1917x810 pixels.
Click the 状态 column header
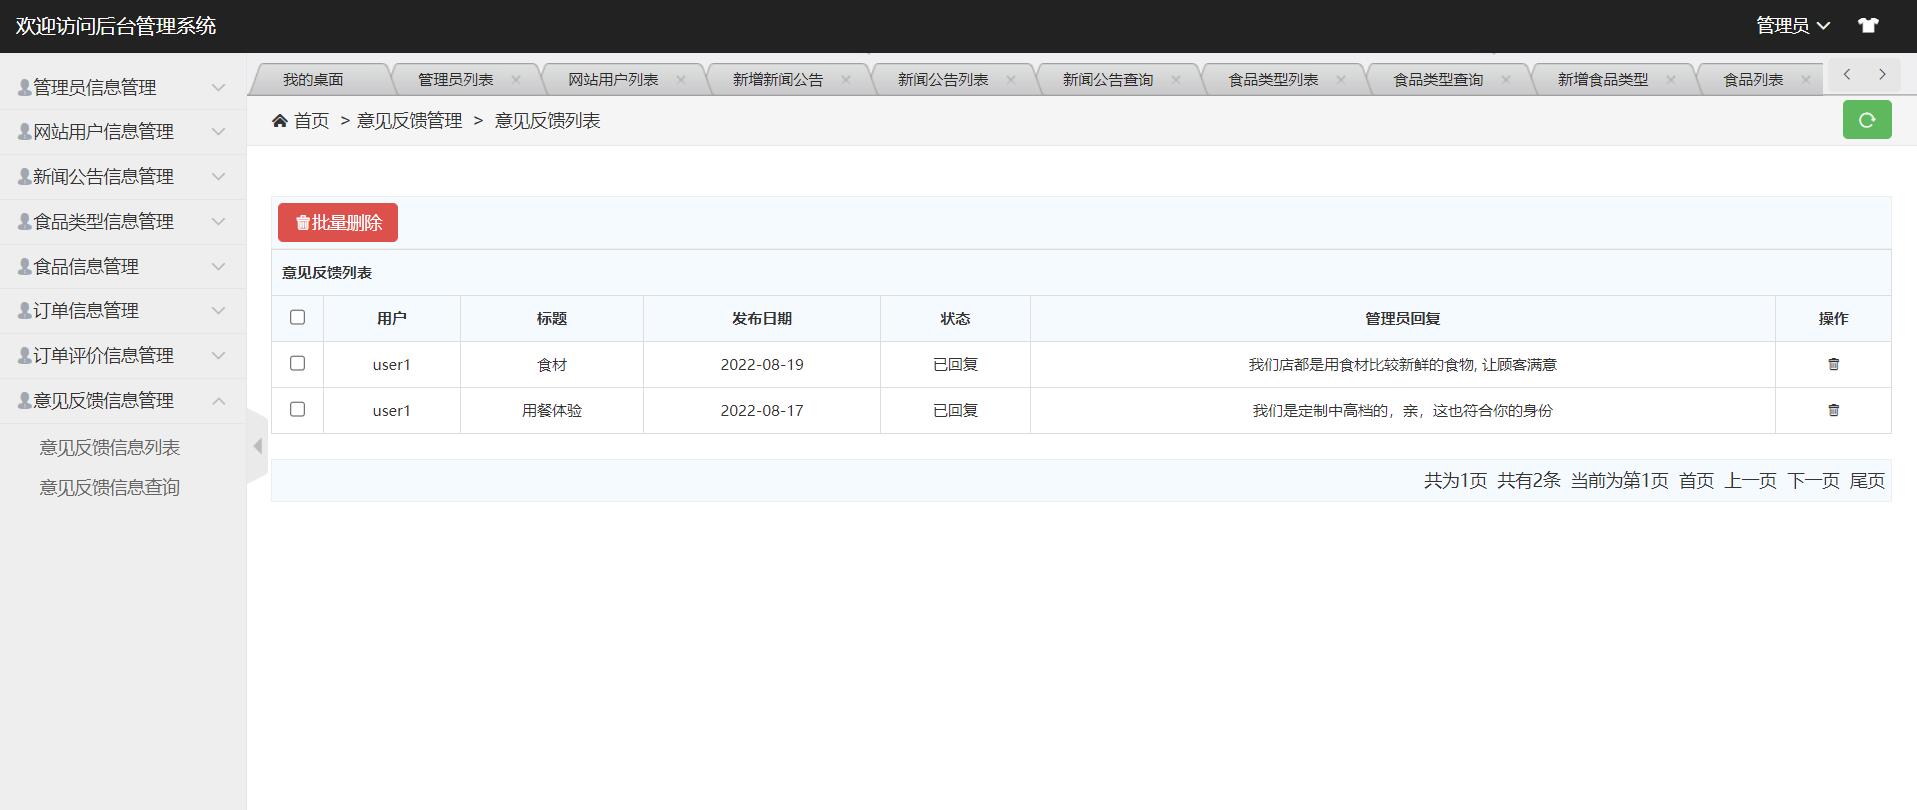click(955, 319)
